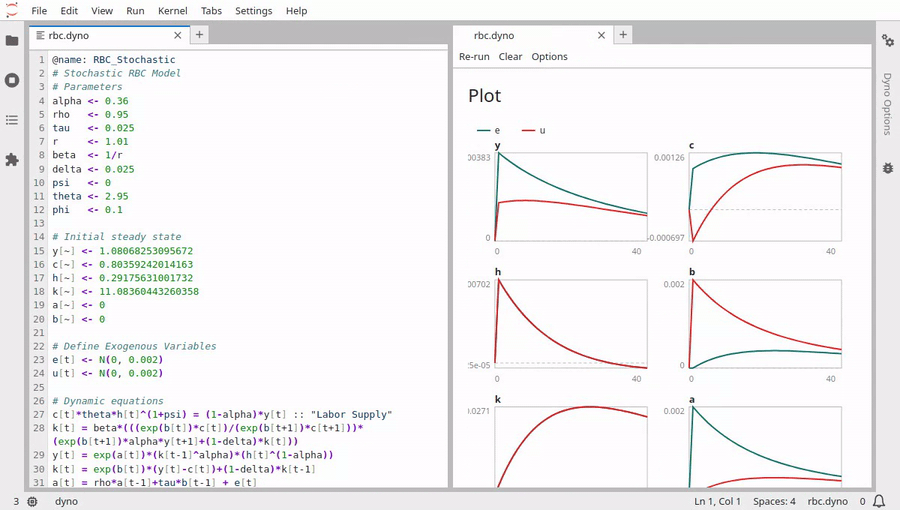Viewport: 900px width, 510px height.
Task: Click the Clear button
Action: (510, 57)
